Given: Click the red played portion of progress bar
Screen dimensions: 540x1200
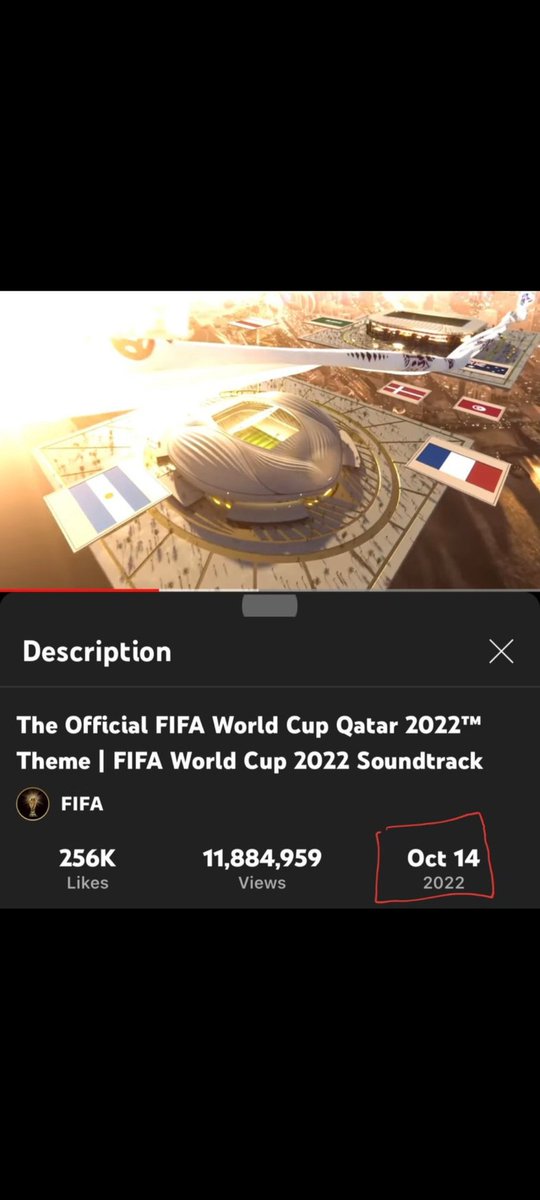Looking at the screenshot, I should (x=79, y=590).
